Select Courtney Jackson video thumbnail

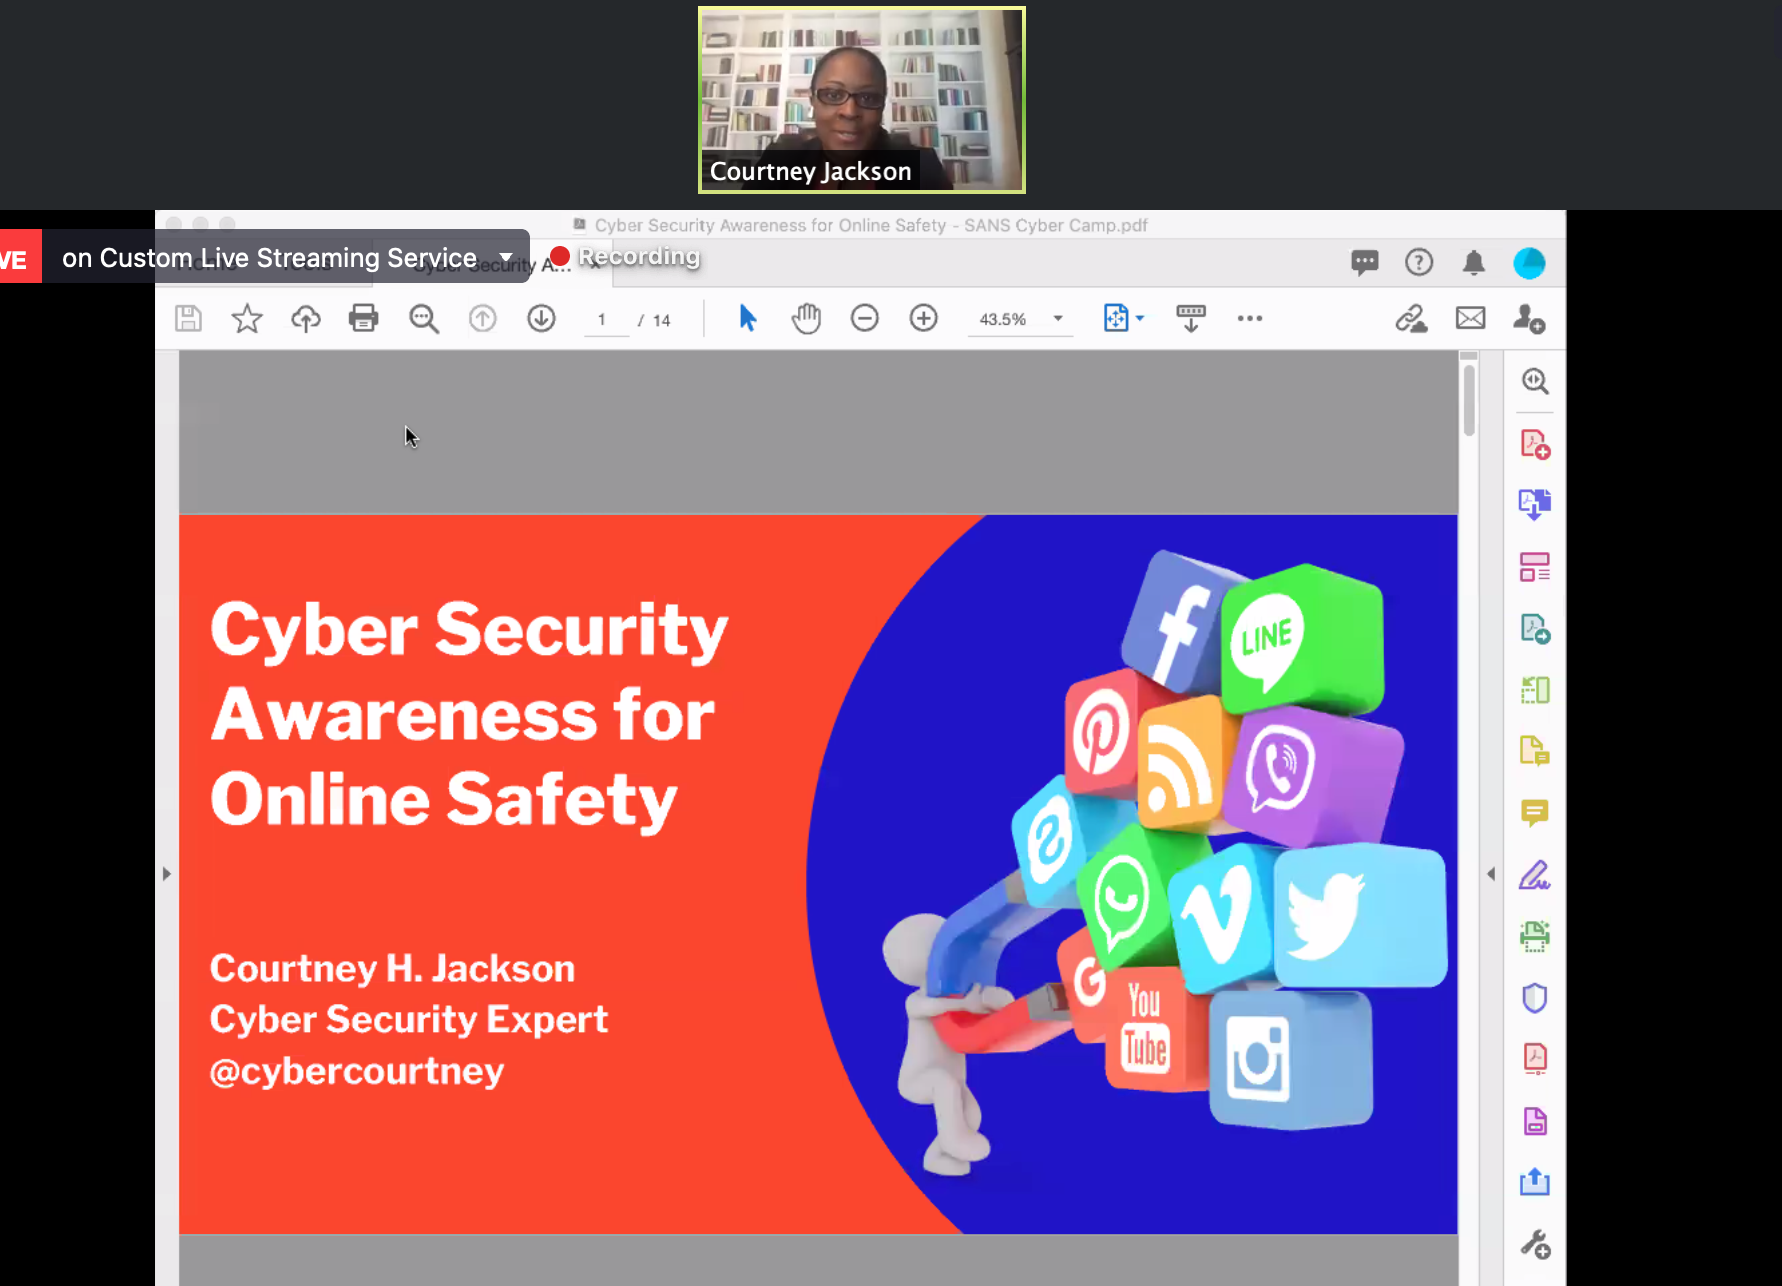(862, 100)
